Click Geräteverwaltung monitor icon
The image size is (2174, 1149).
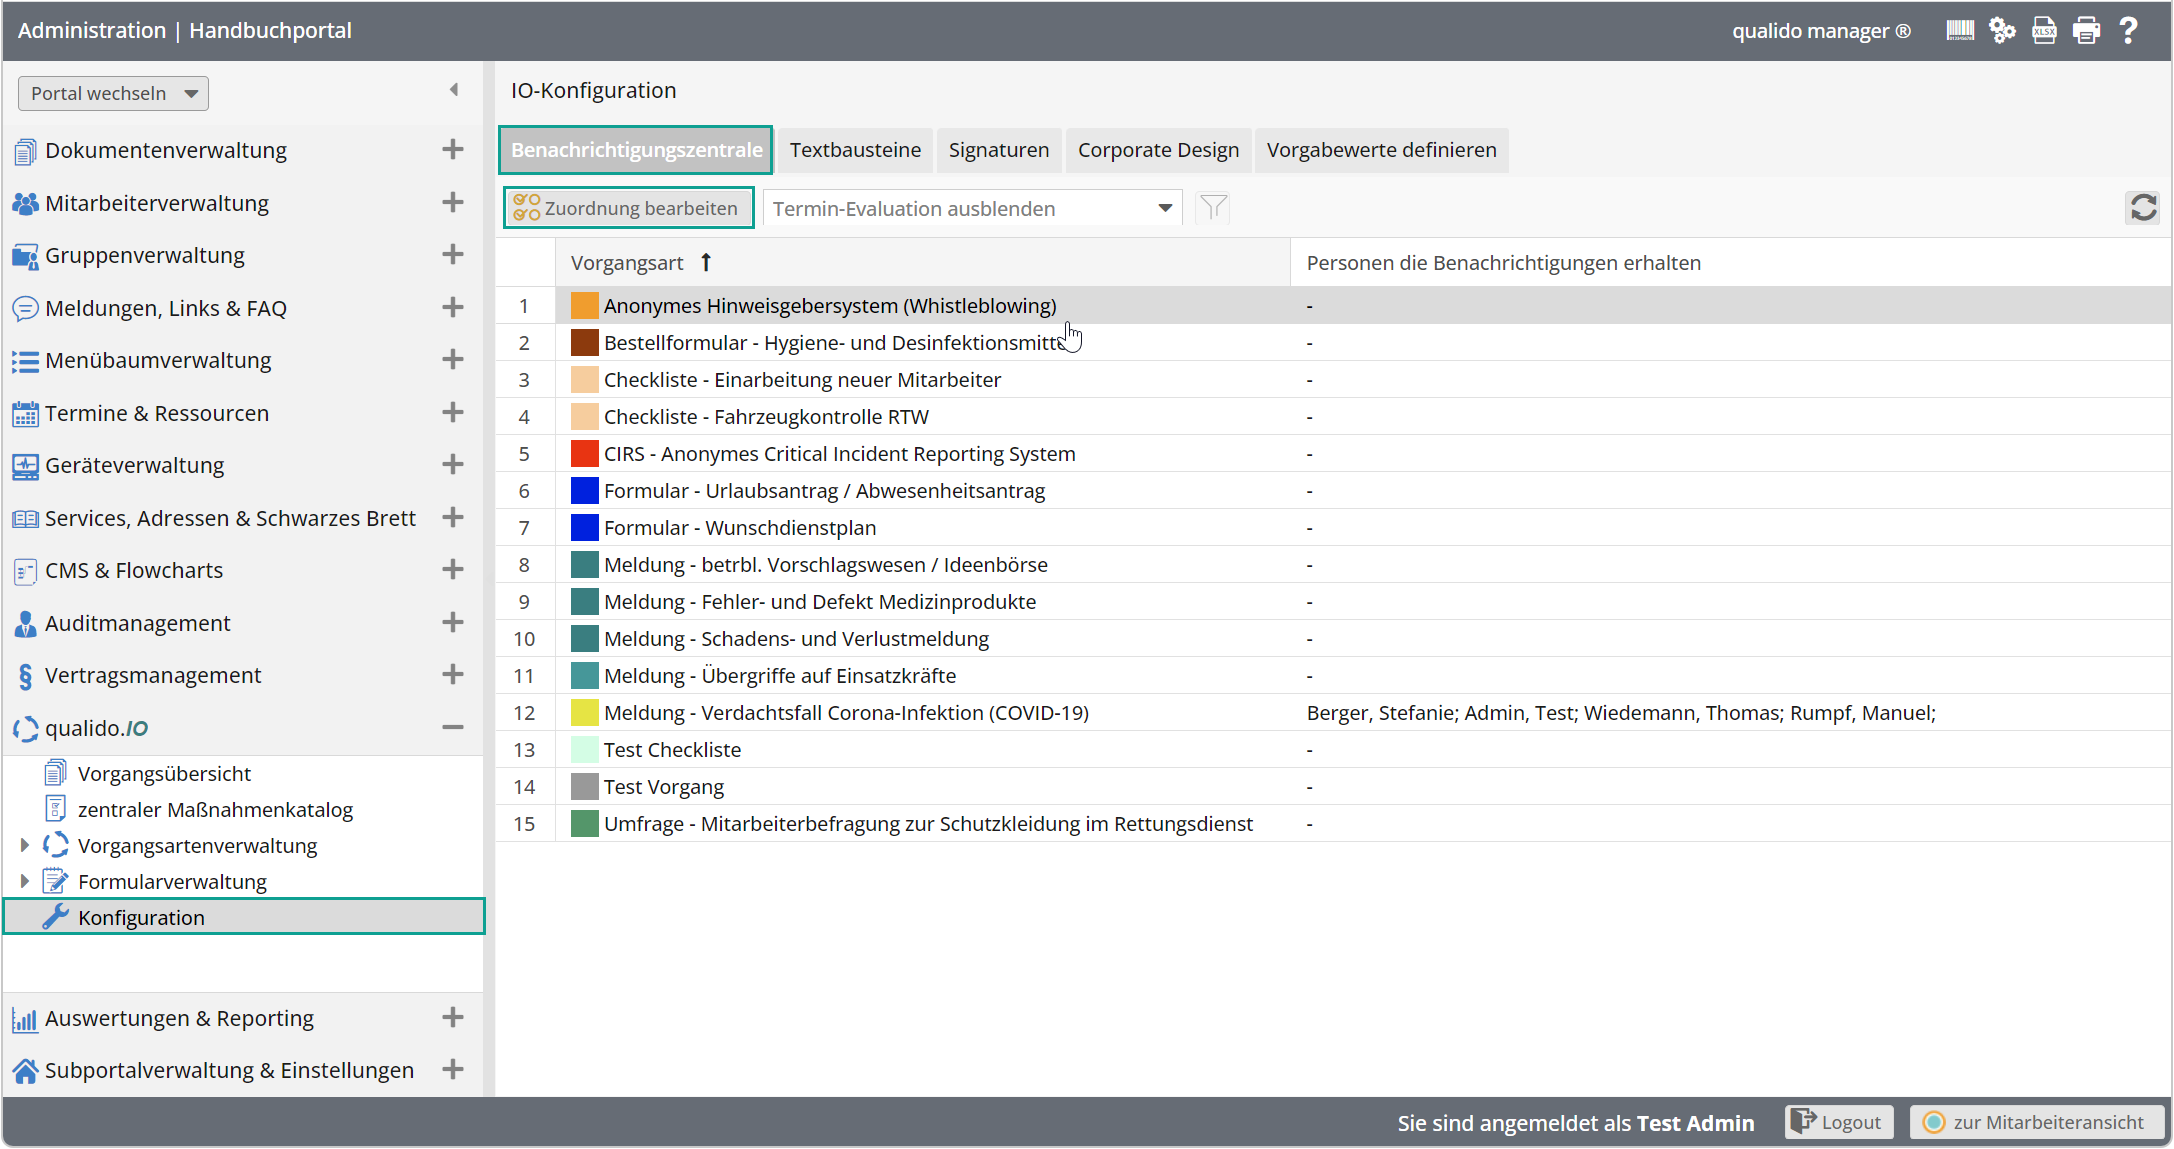click(x=26, y=466)
